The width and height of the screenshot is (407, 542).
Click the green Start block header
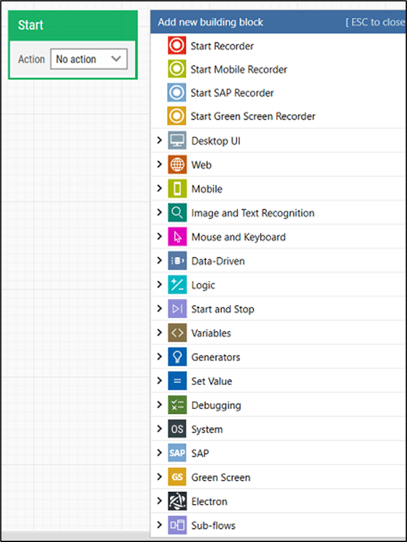[73, 26]
